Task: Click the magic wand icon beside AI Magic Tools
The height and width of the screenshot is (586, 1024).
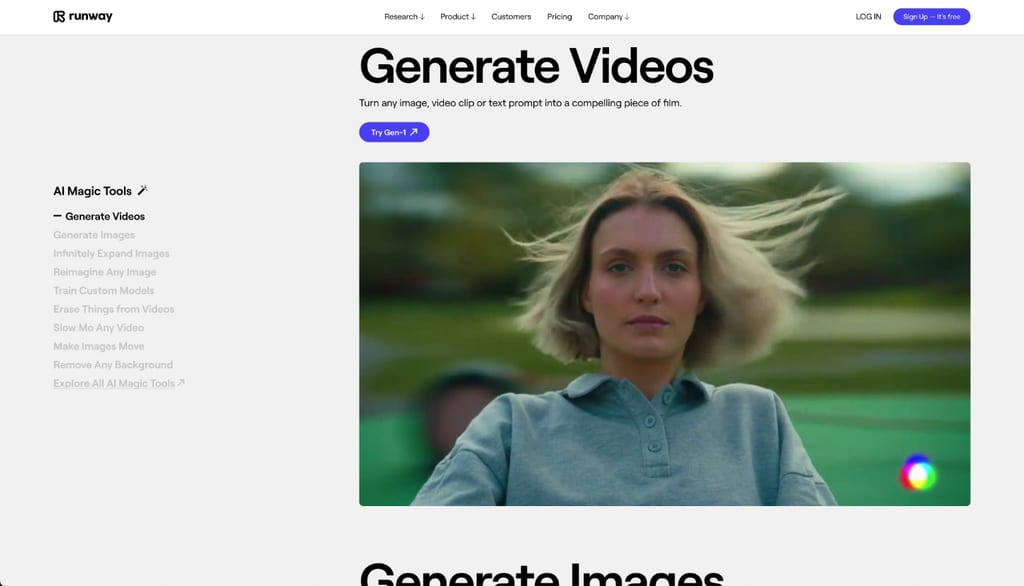Action: click(142, 190)
